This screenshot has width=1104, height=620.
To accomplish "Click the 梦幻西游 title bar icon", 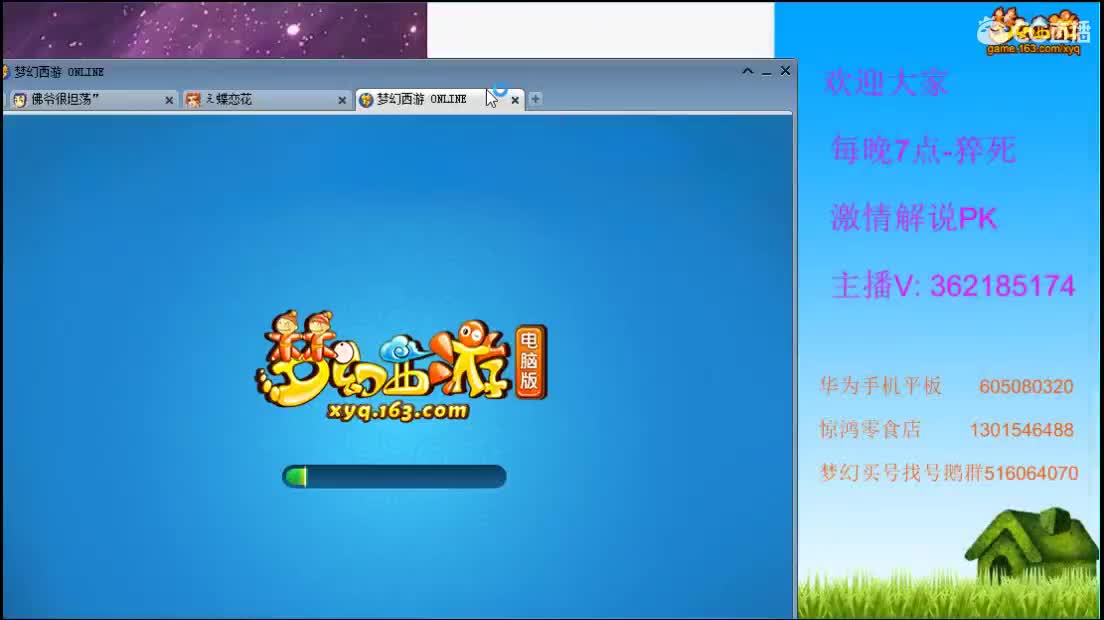I will [x=6, y=72].
